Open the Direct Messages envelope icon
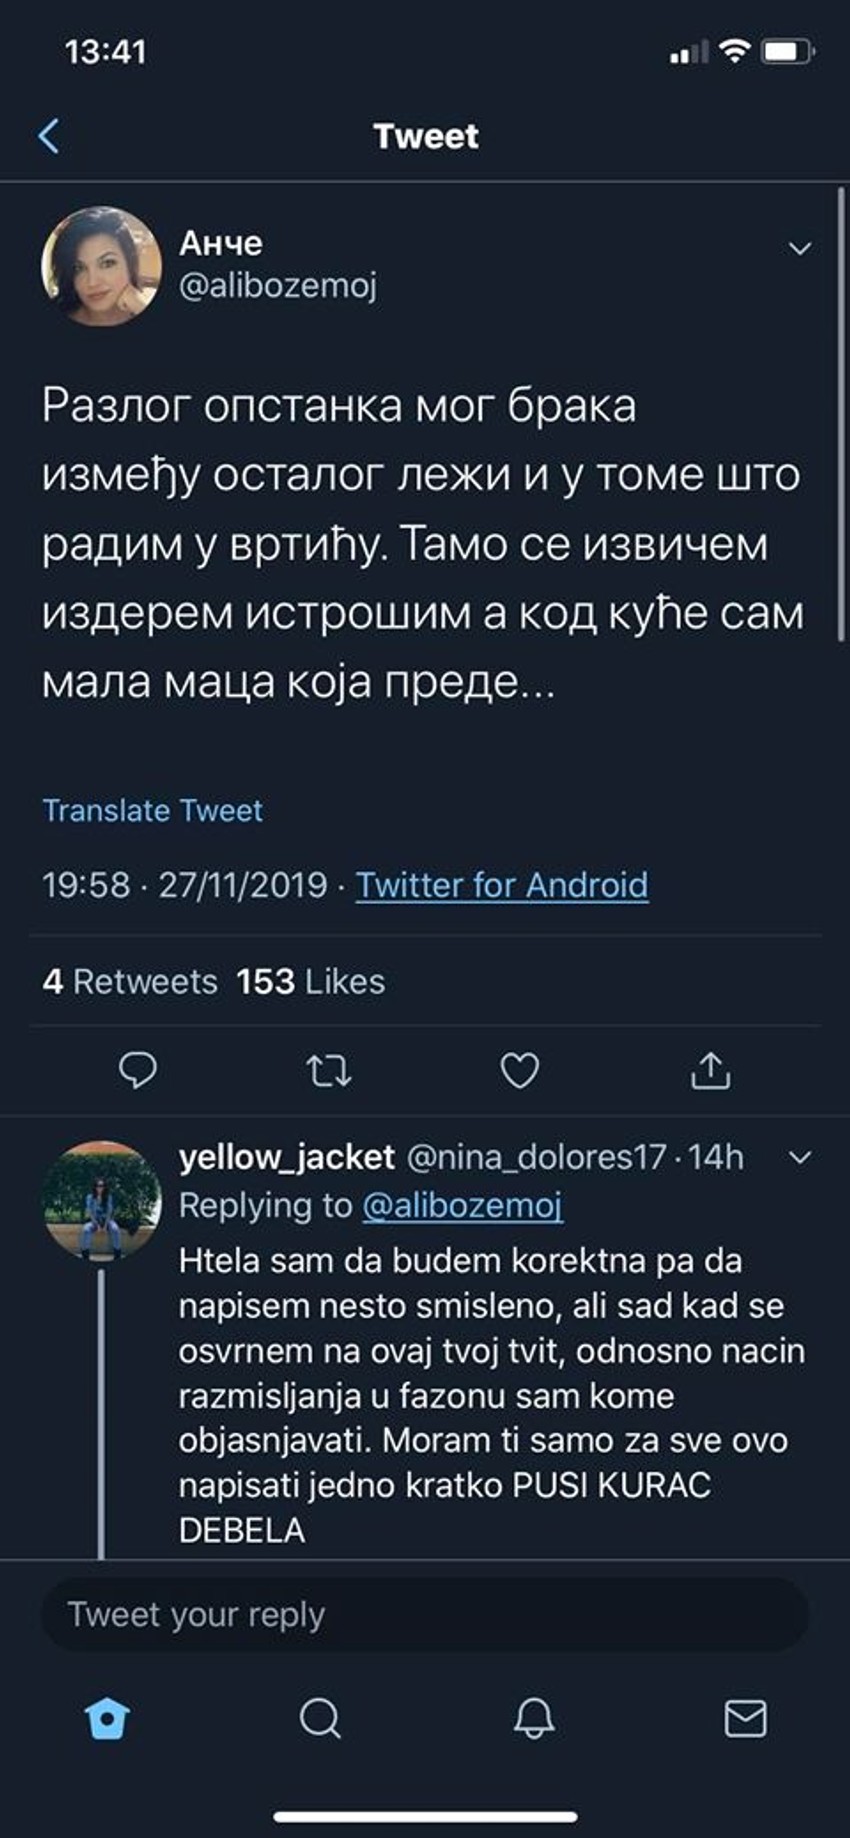The width and height of the screenshot is (850, 1838). [x=746, y=1717]
